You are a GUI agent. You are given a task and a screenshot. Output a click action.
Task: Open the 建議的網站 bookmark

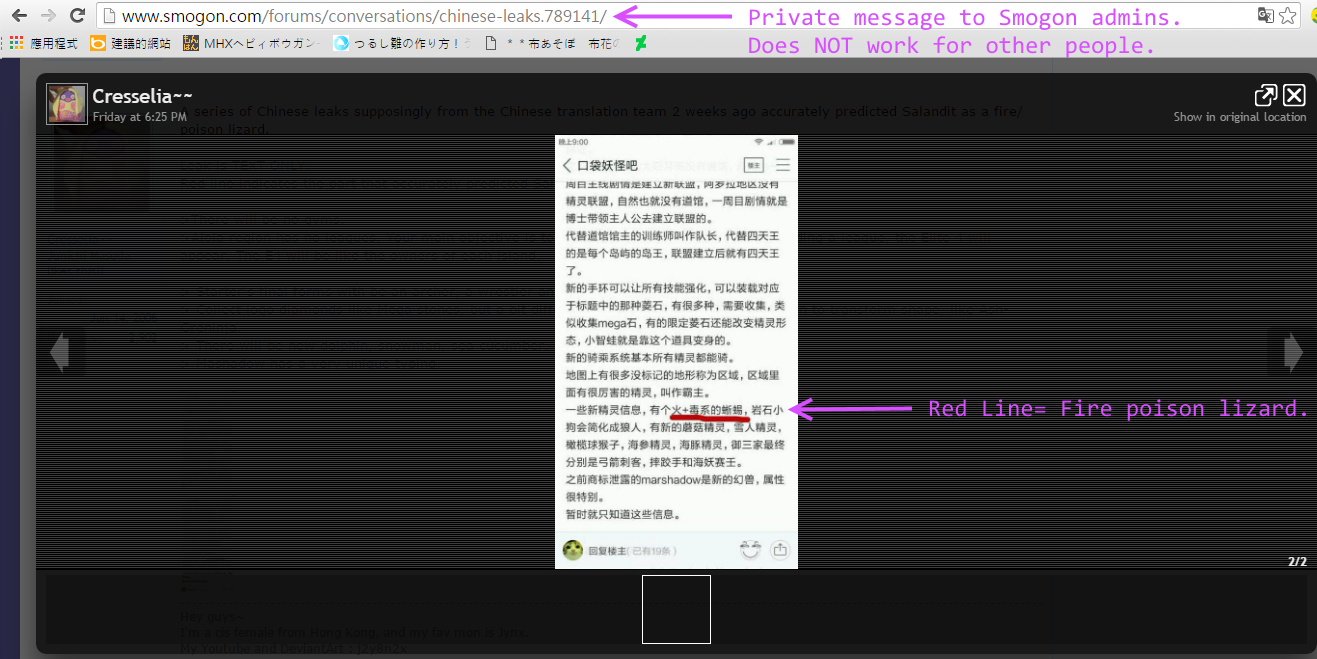130,43
